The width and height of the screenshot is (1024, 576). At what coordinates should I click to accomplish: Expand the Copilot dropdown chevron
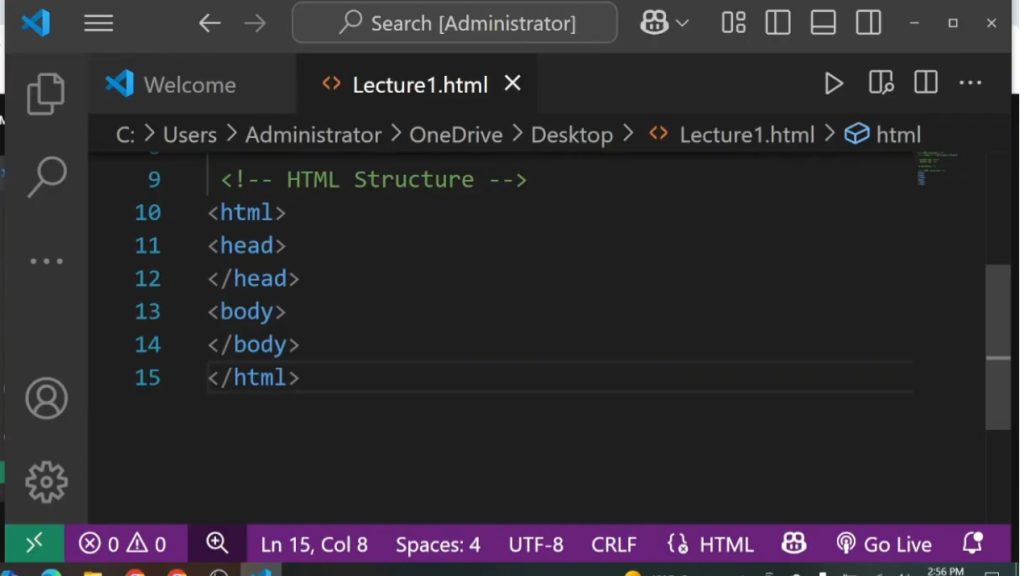682,24
